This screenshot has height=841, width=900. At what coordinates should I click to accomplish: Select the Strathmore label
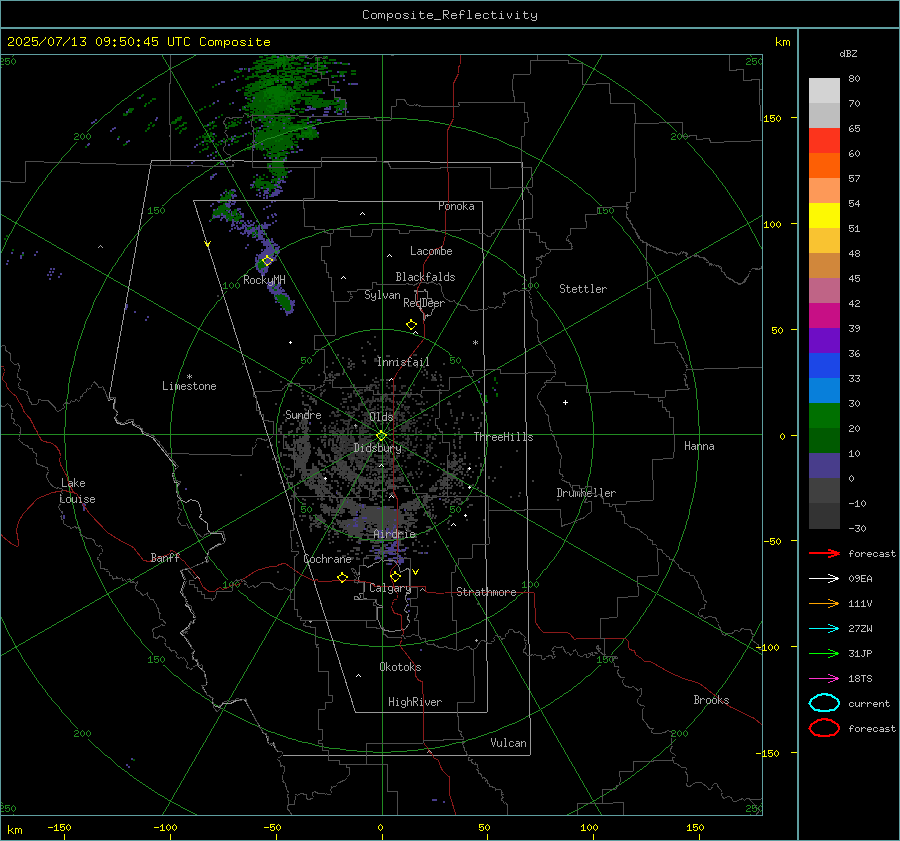tap(486, 592)
